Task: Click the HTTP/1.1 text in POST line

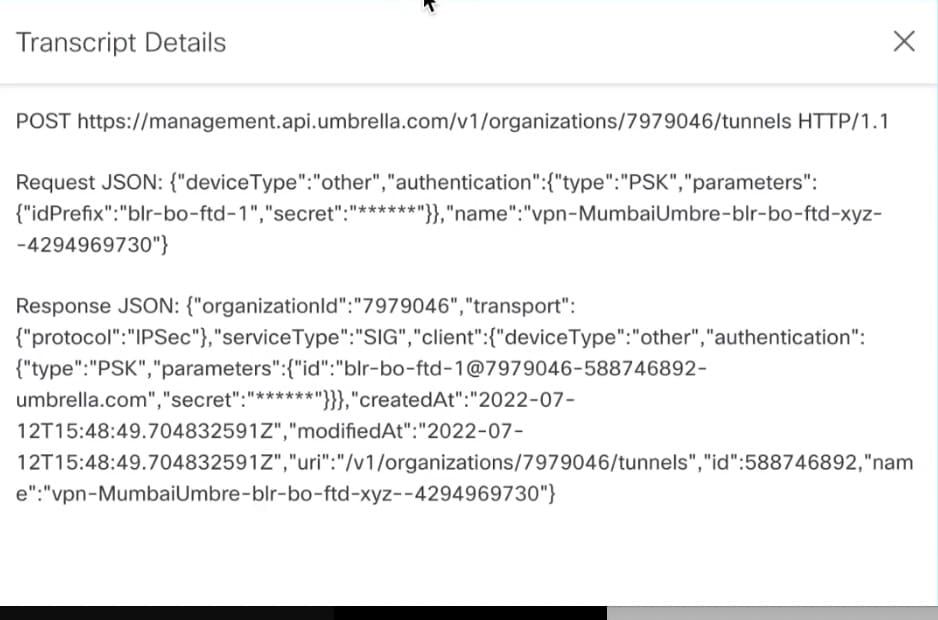Action: coord(843,121)
